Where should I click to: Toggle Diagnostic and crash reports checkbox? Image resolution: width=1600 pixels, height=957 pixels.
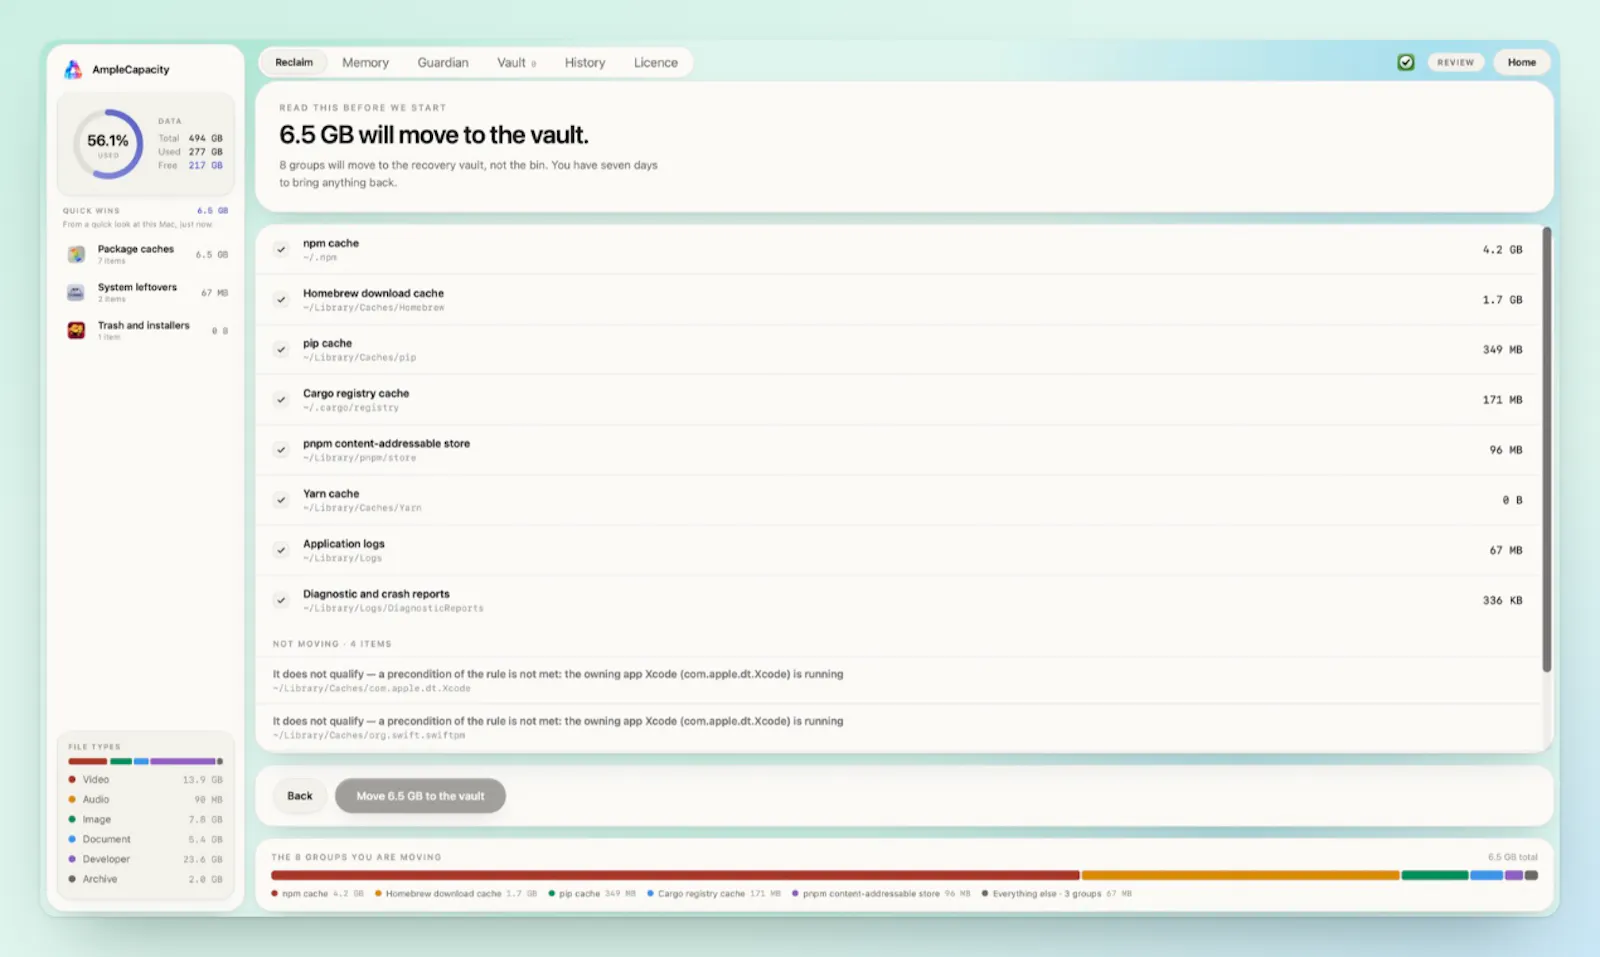point(281,600)
